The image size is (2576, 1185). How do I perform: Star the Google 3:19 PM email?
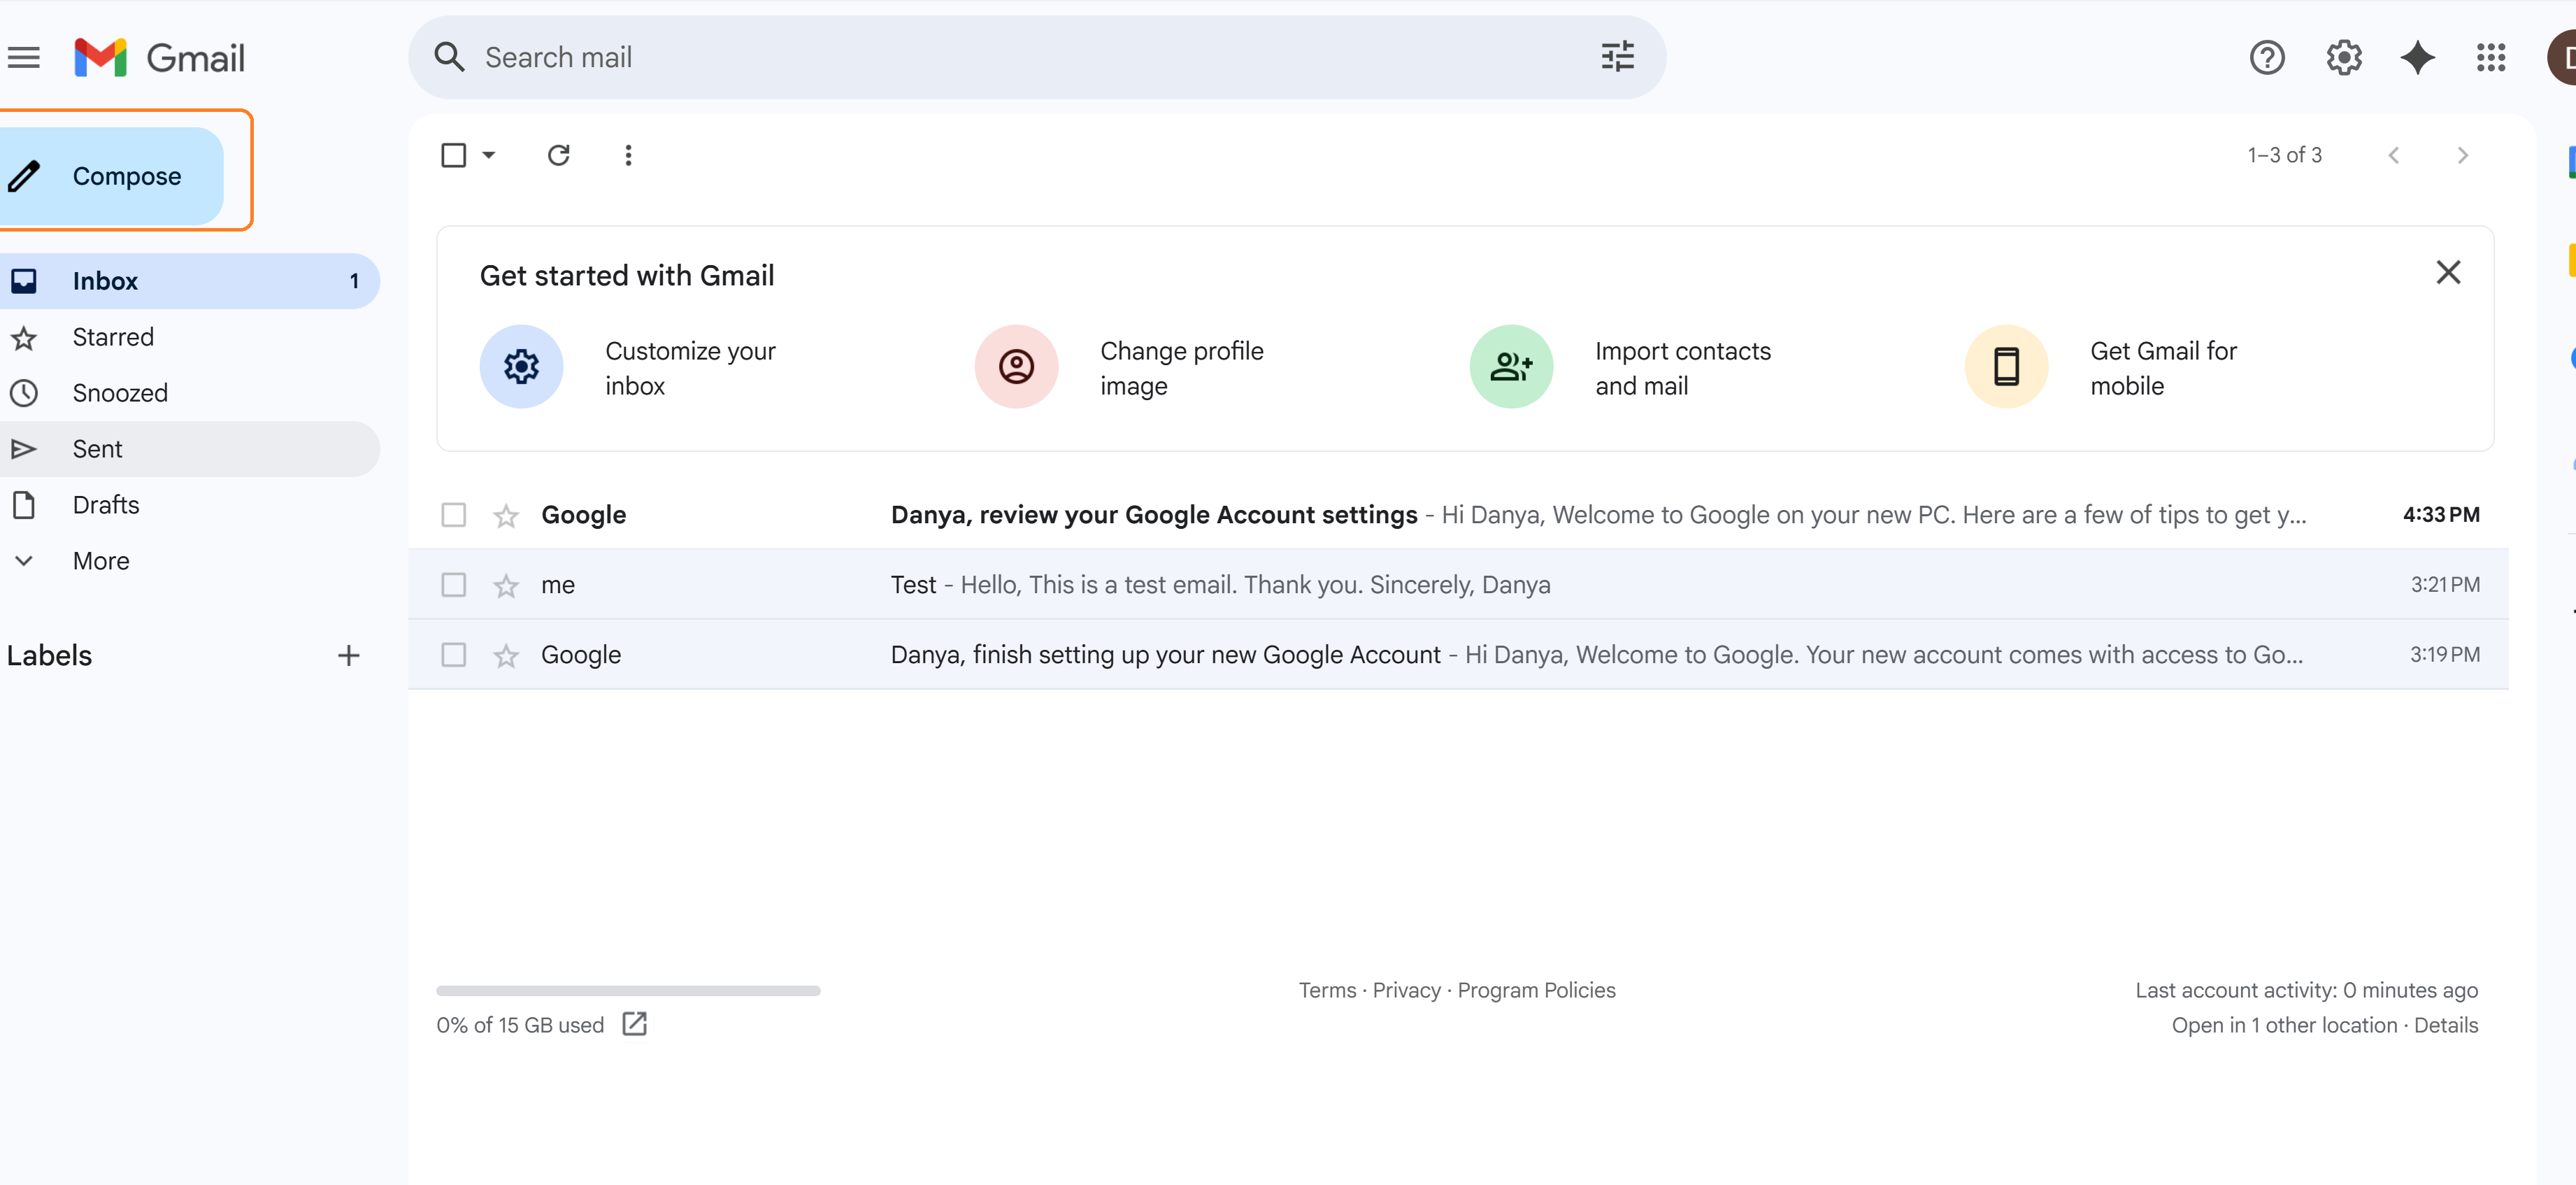click(x=506, y=656)
